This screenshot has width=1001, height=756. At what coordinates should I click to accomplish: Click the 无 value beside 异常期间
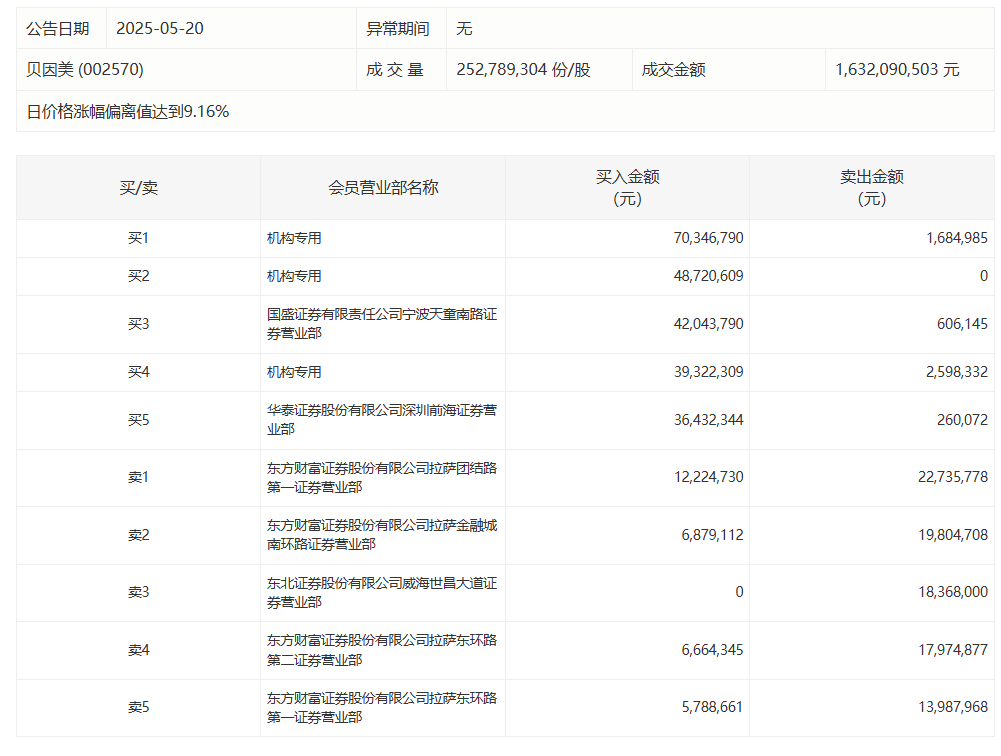(464, 29)
